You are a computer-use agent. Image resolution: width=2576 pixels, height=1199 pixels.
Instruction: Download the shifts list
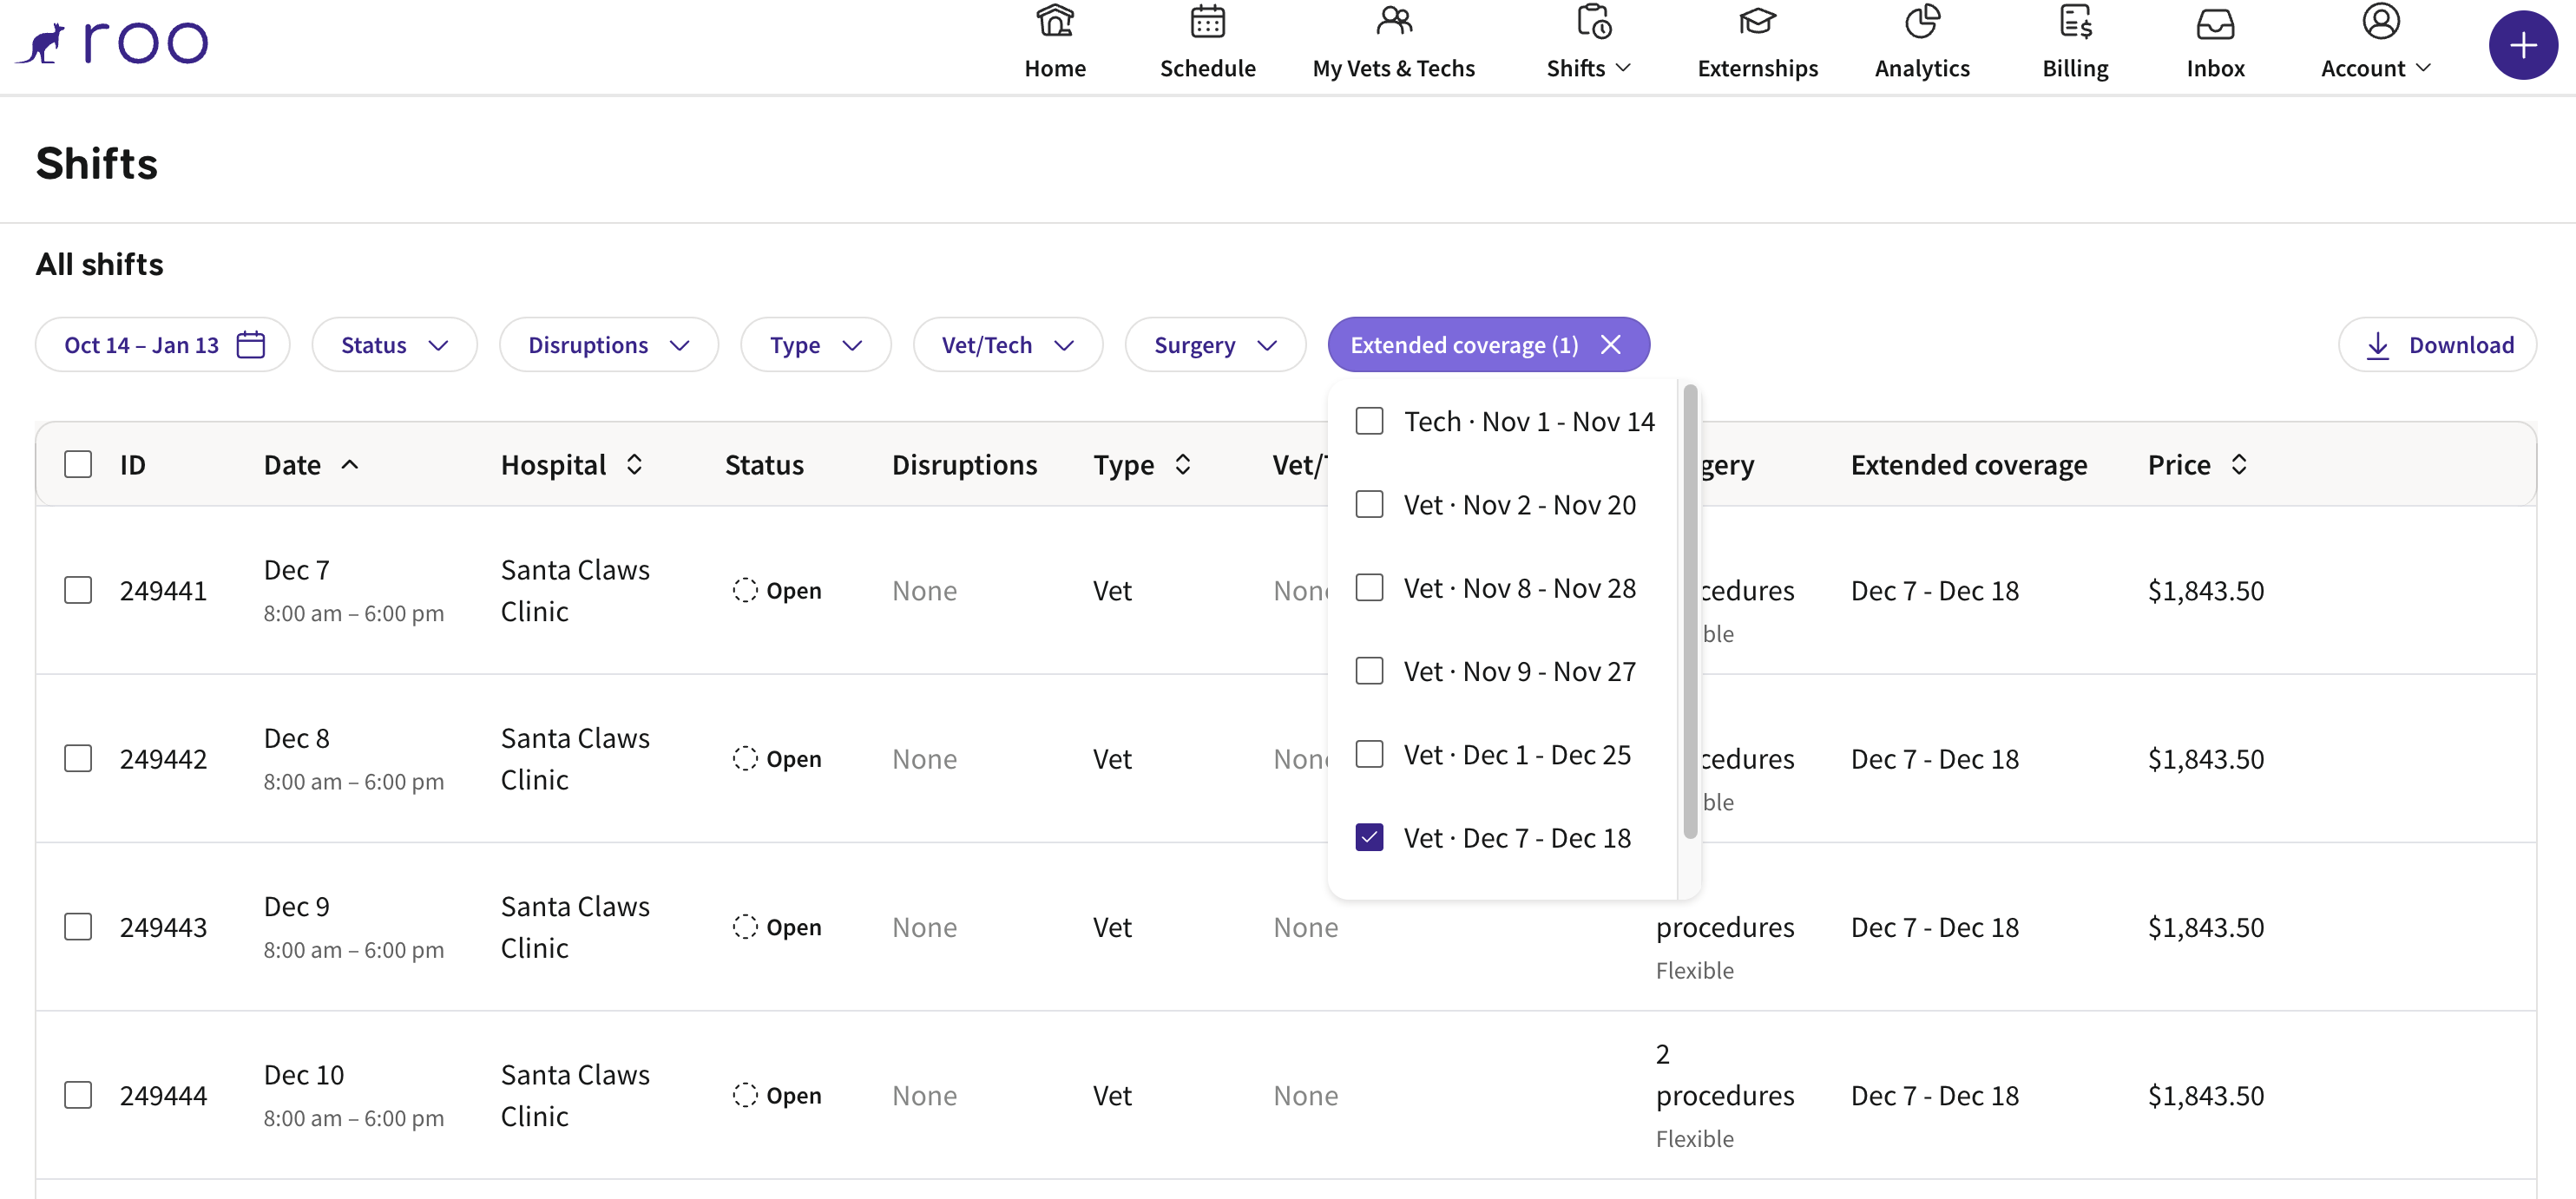pyautogui.click(x=2437, y=345)
